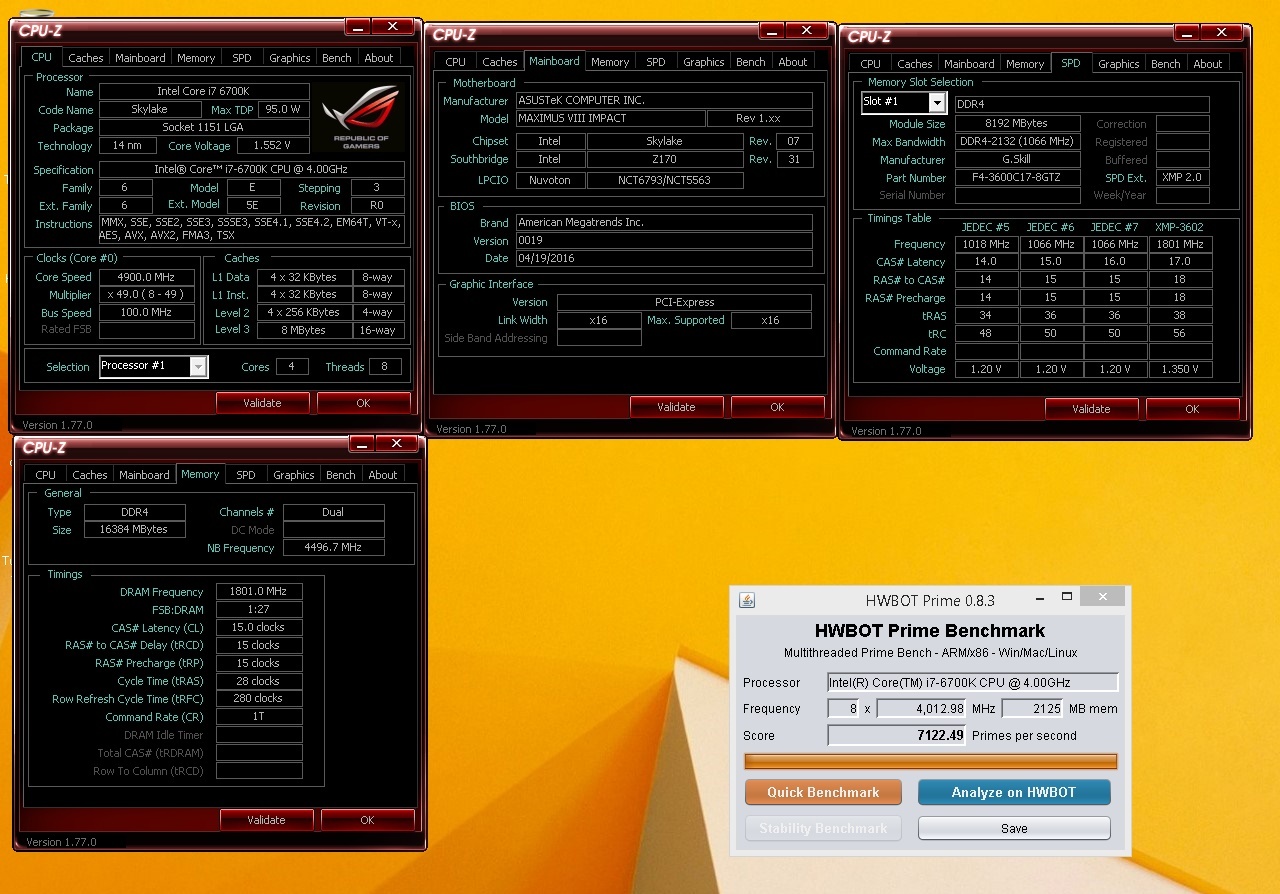The width and height of the screenshot is (1280, 894).
Task: Open the Memory tab in the SPD window
Action: 1025,64
